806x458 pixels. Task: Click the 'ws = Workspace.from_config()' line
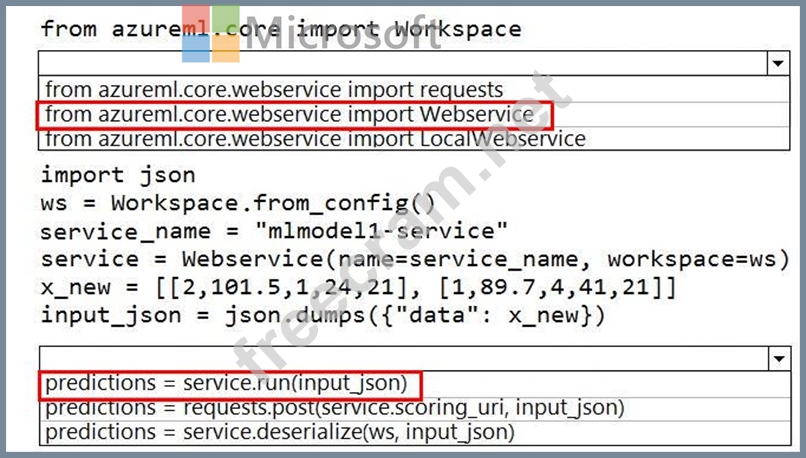pos(238,203)
